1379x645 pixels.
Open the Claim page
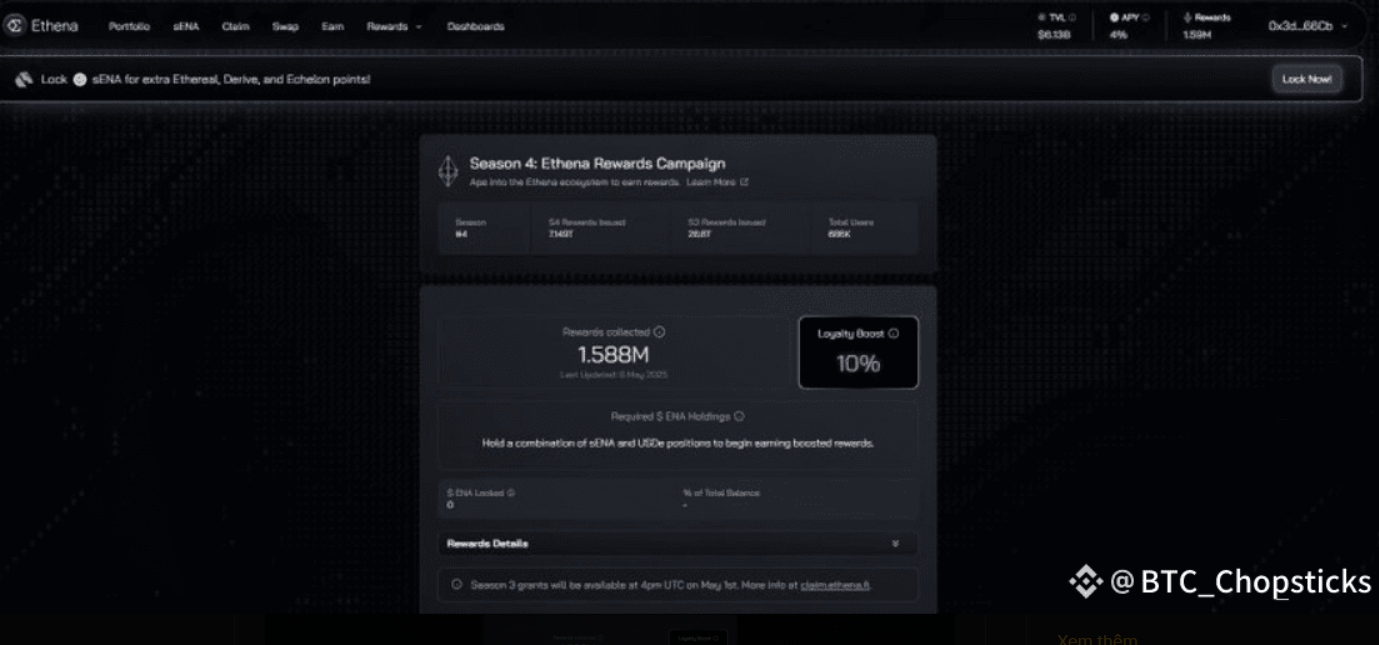236,27
